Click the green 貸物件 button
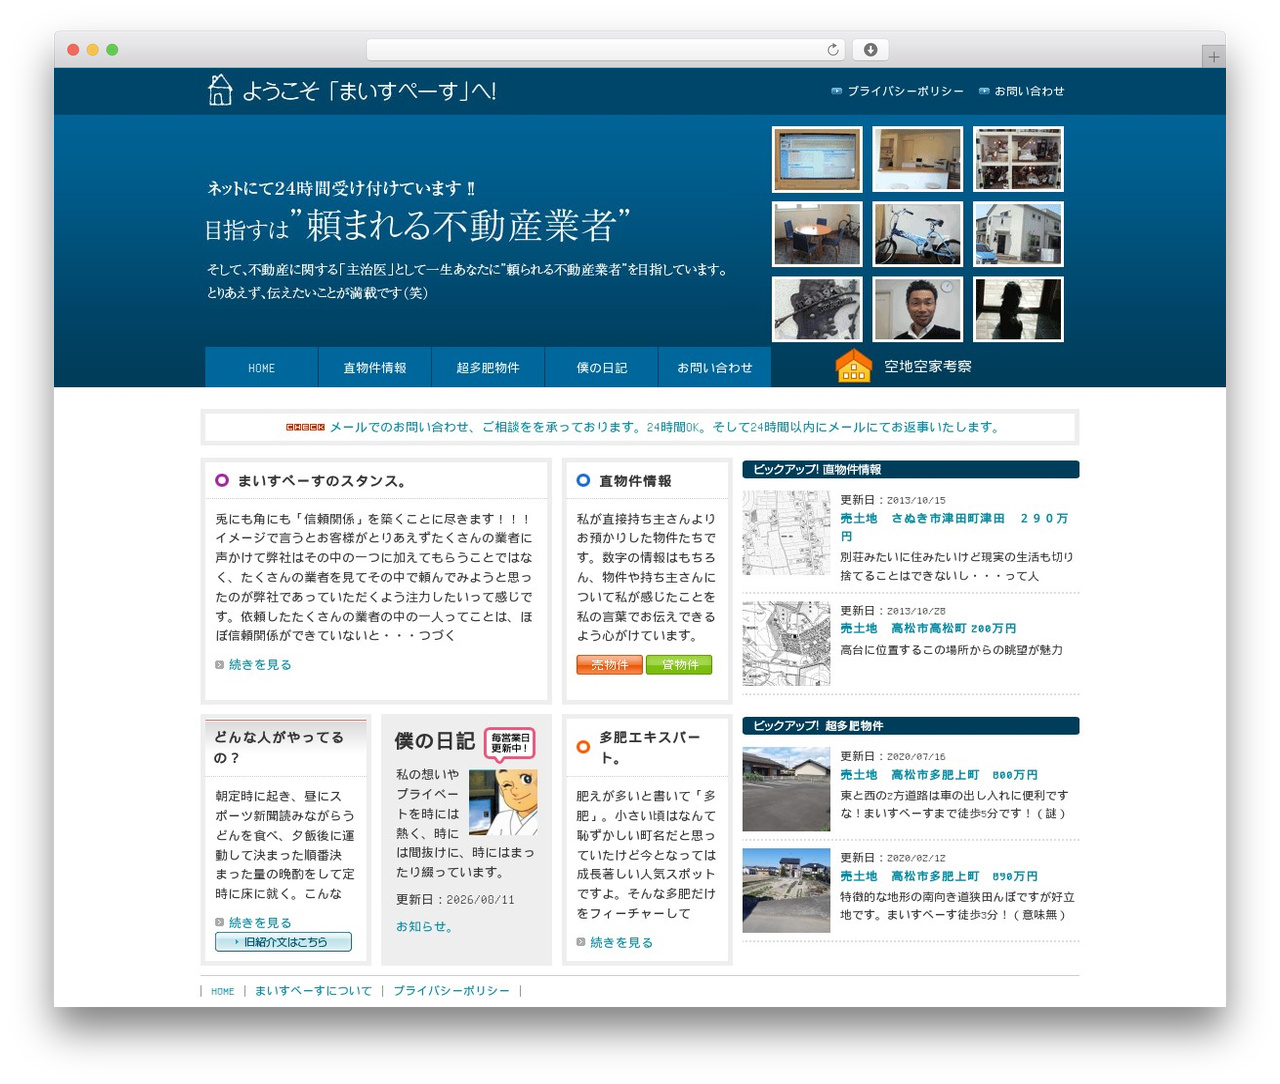The width and height of the screenshot is (1280, 1084). (x=680, y=665)
